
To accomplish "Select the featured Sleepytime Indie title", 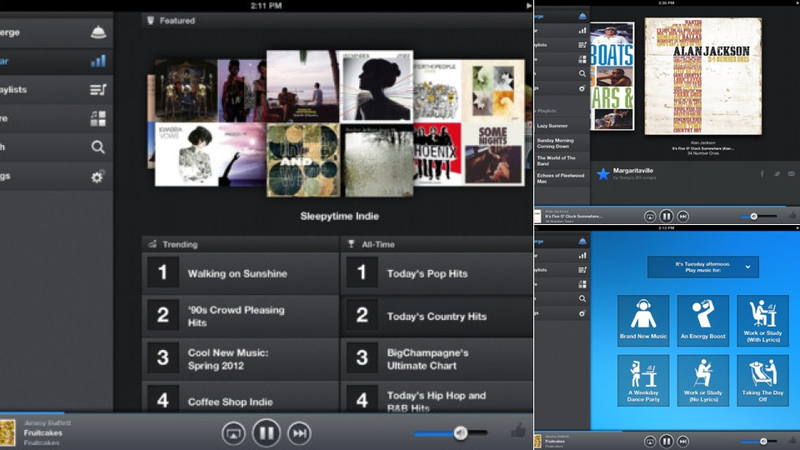I will (x=339, y=216).
